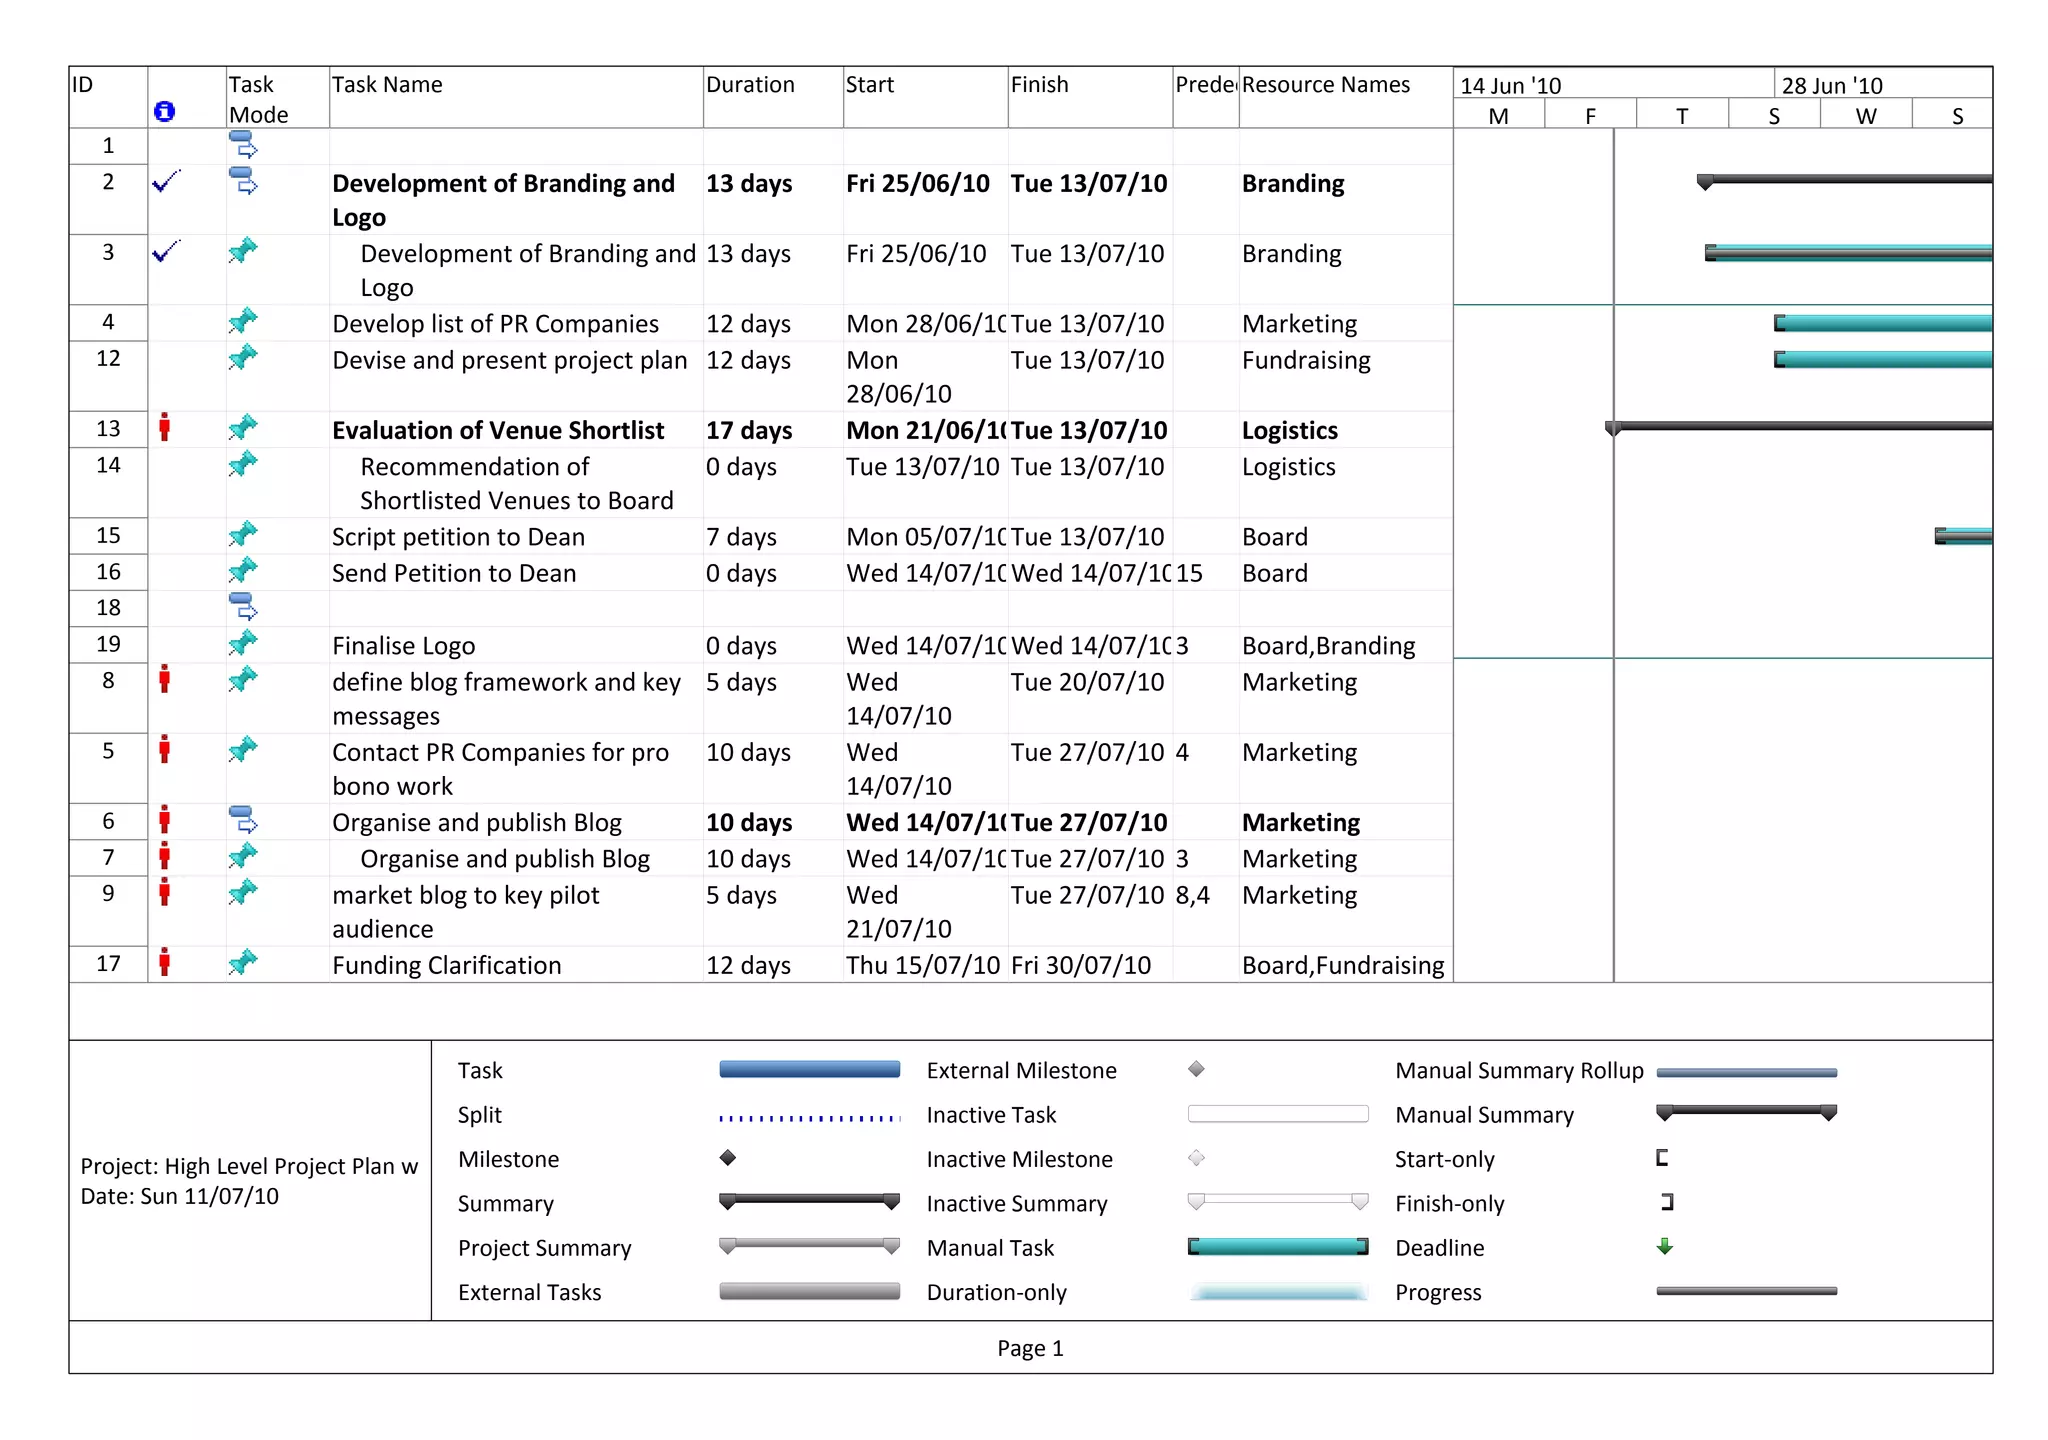The image size is (2048, 1440).
Task: Click the red resource overallocation icon in row 13
Action: 165,427
